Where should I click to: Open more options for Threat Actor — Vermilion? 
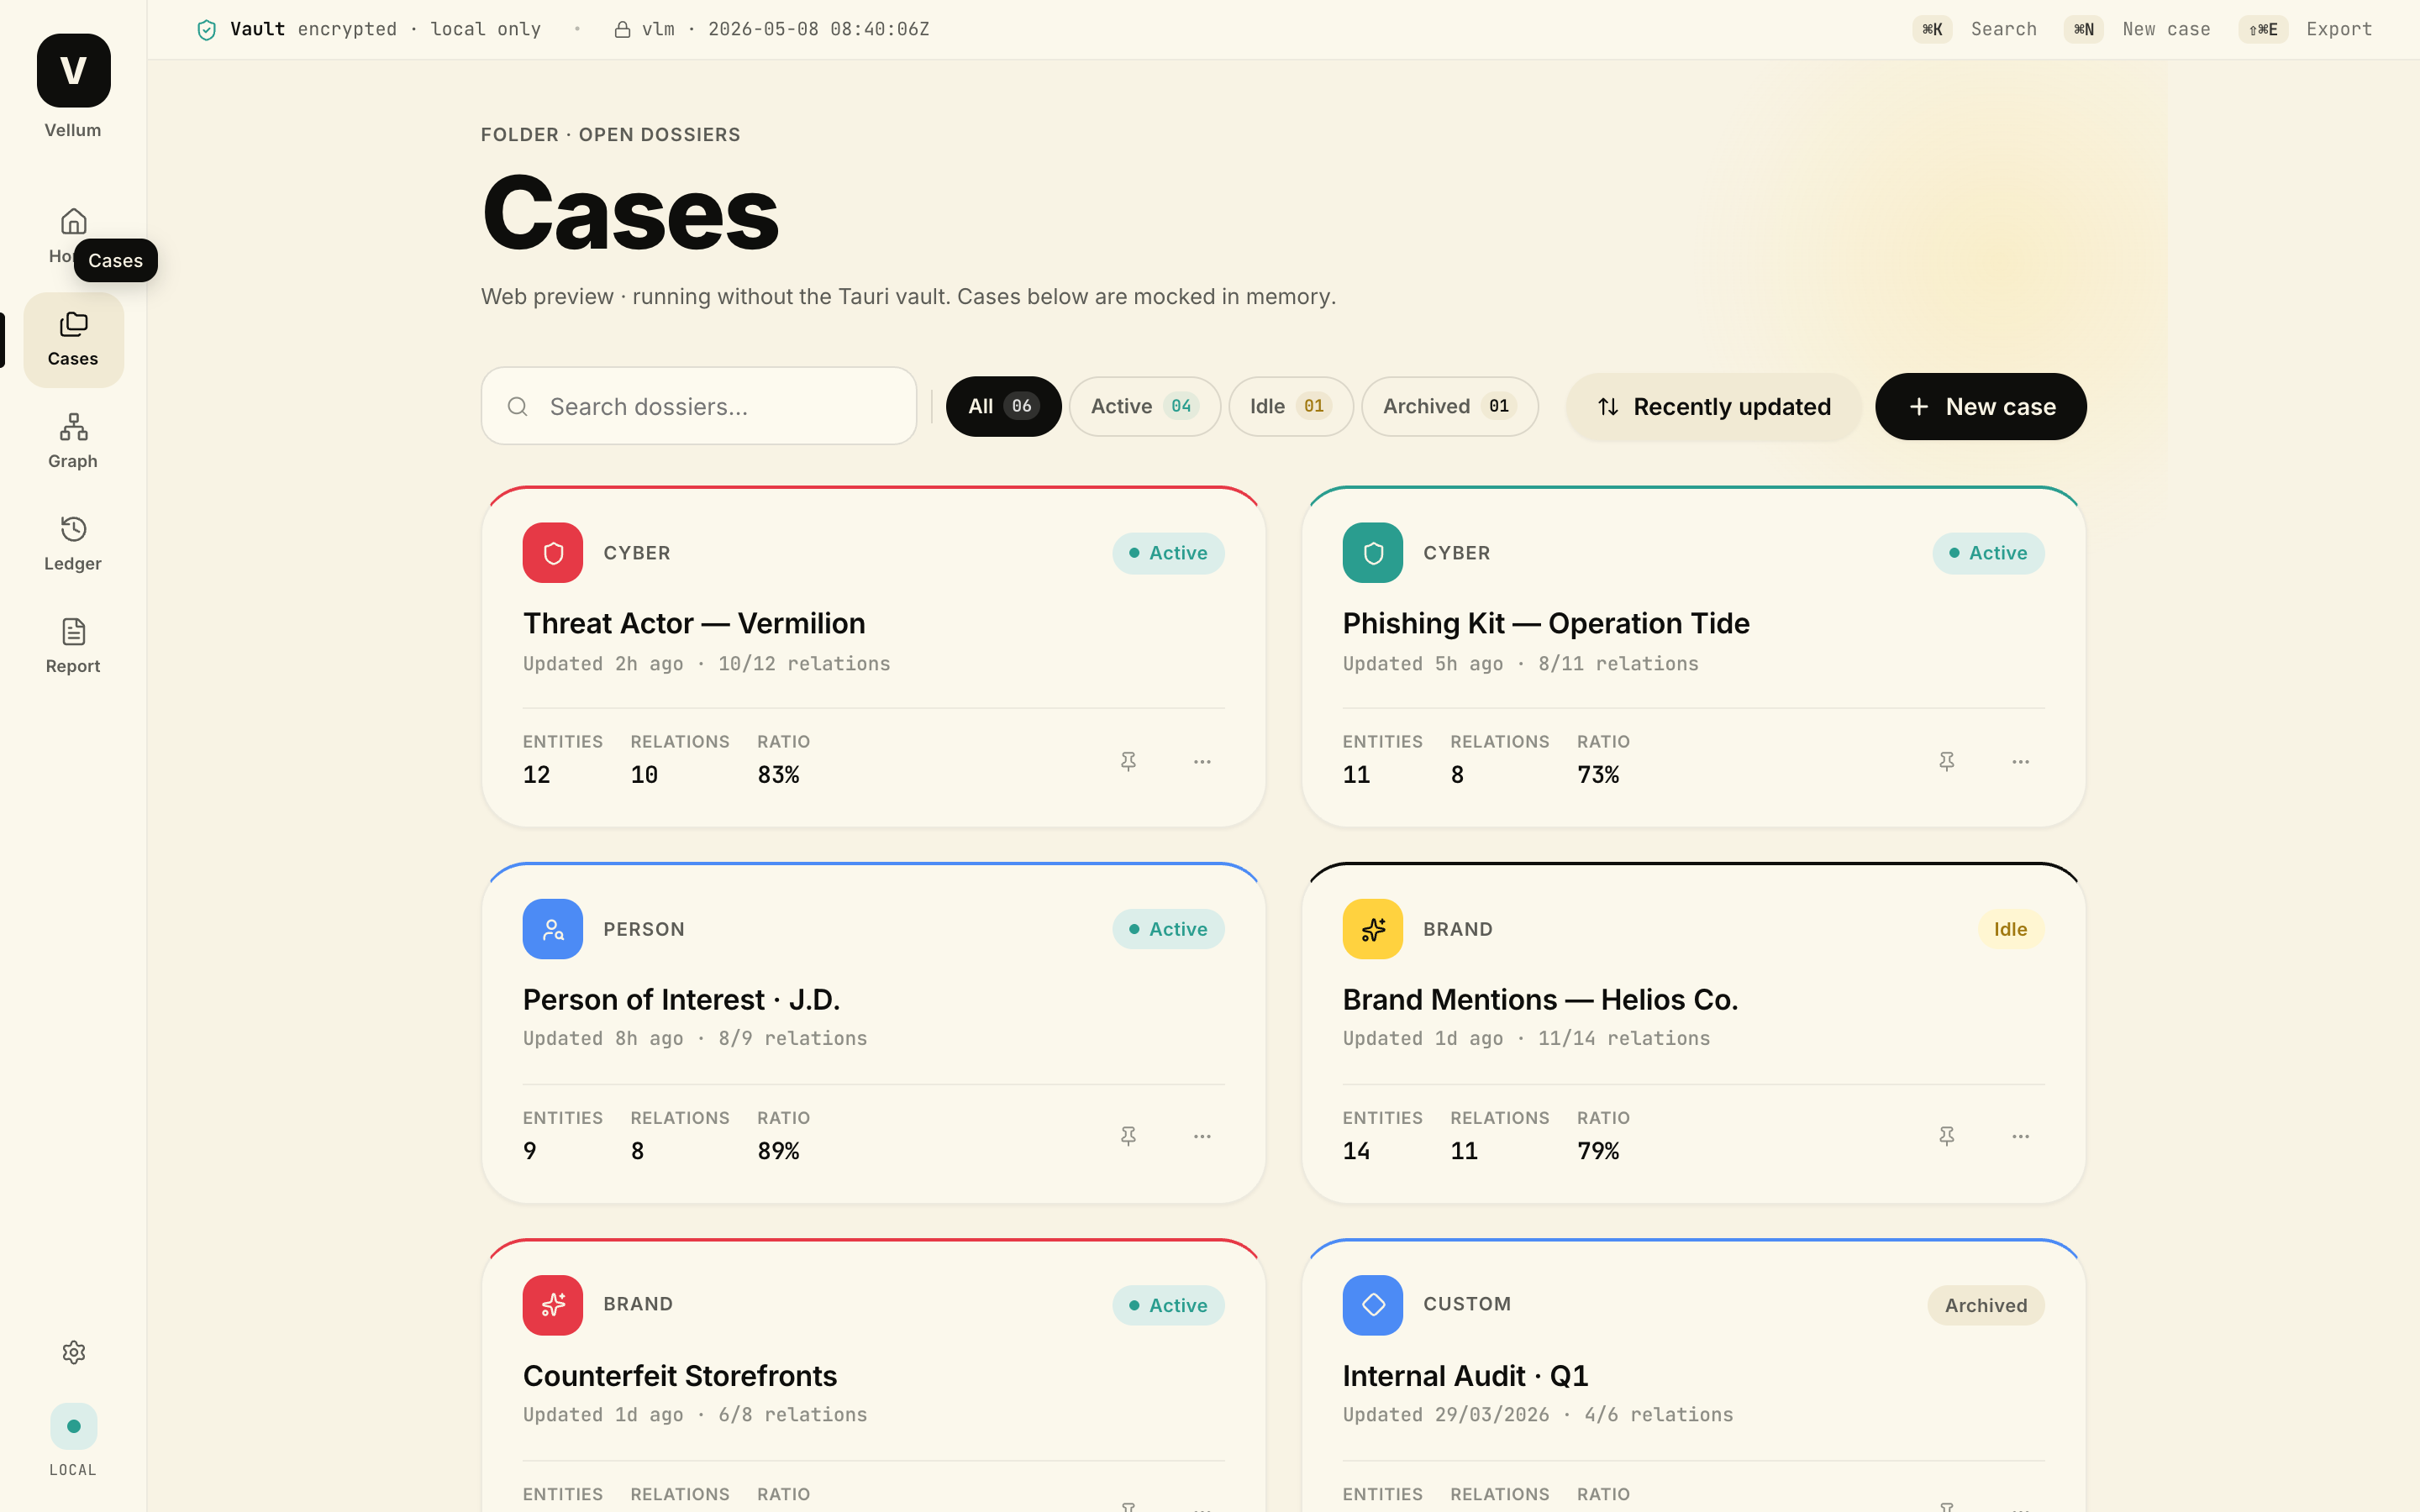pos(1202,762)
